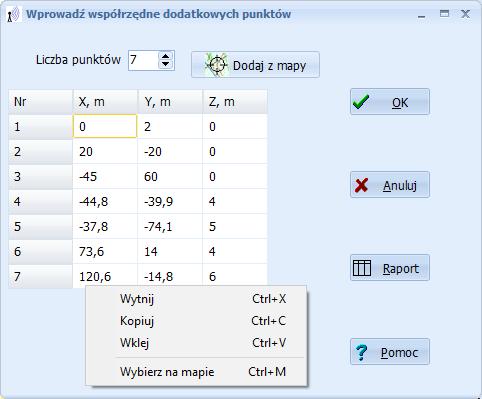Select the Z cell in row 2
This screenshot has height=399, width=482.
(235, 152)
